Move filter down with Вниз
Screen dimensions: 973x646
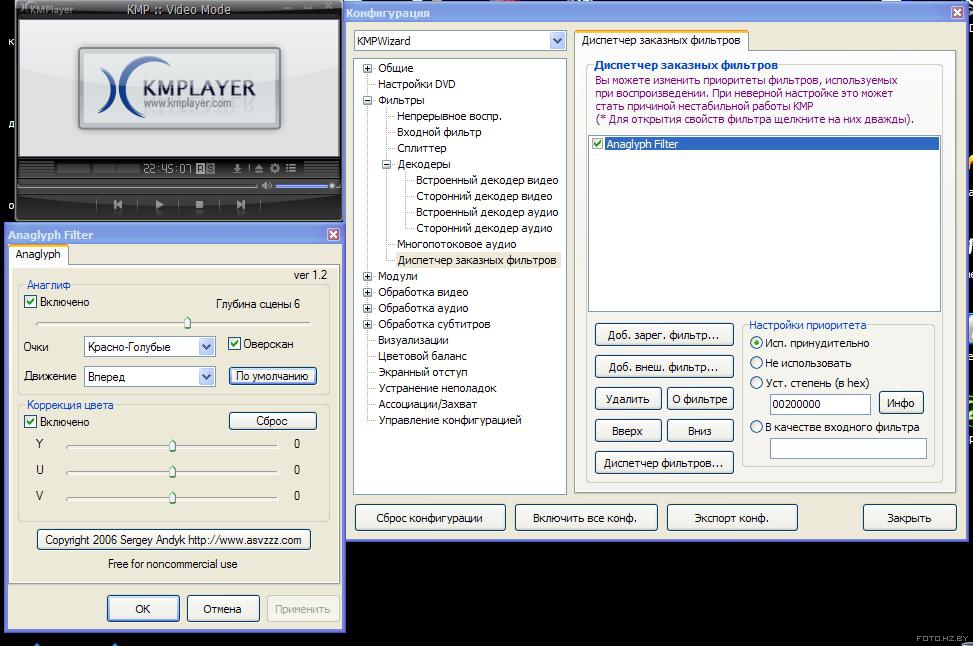tap(700, 431)
